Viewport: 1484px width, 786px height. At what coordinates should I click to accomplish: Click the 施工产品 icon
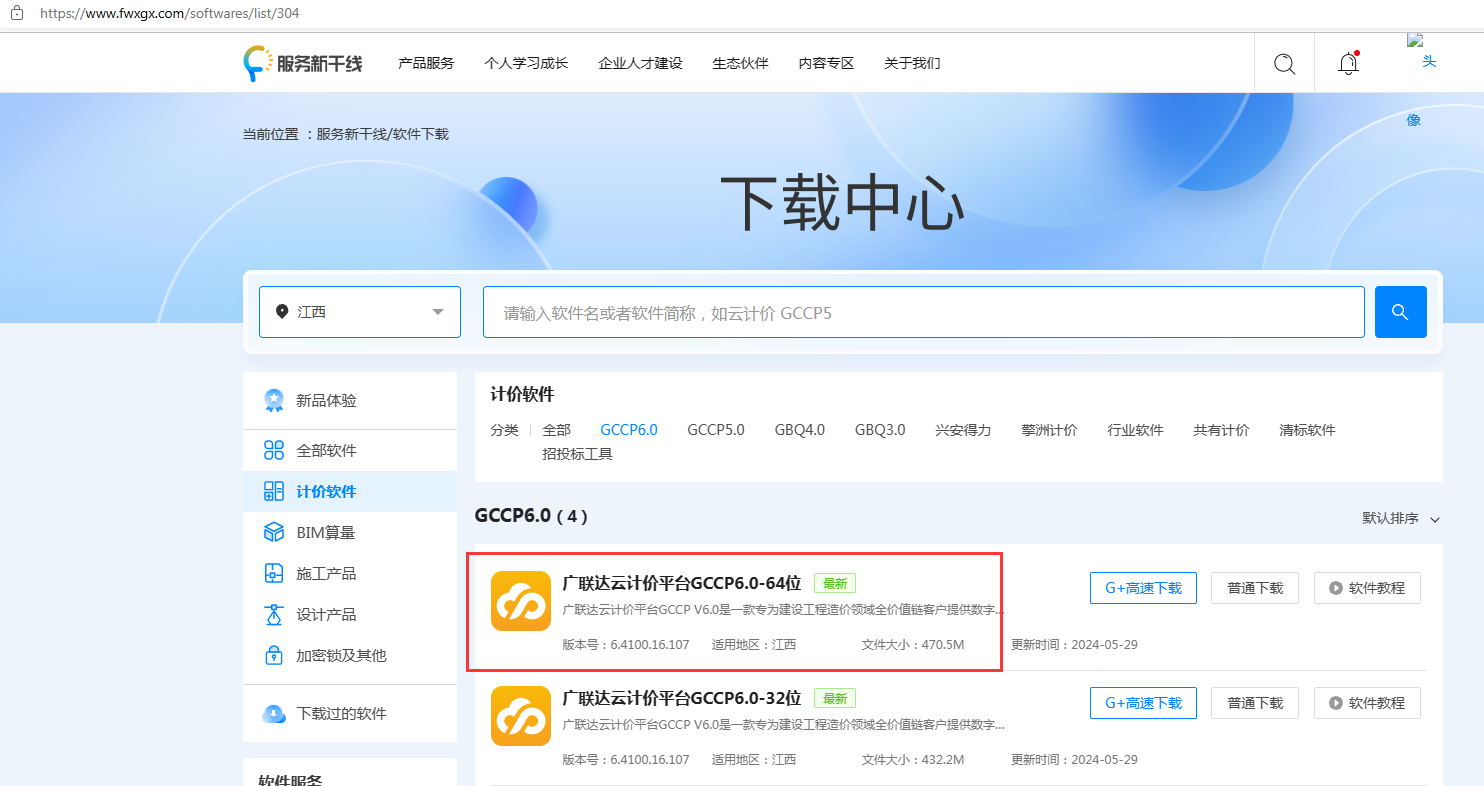tap(274, 573)
